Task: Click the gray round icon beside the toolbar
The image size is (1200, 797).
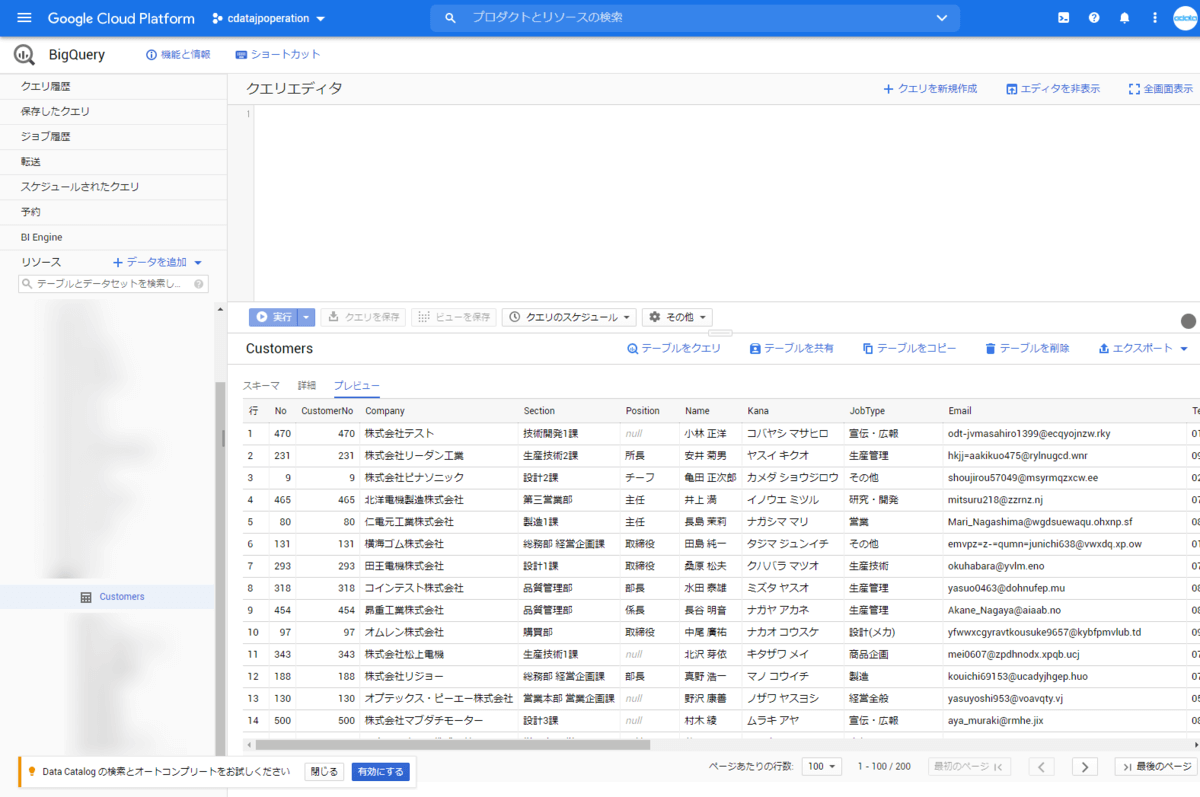Action: tap(1188, 321)
